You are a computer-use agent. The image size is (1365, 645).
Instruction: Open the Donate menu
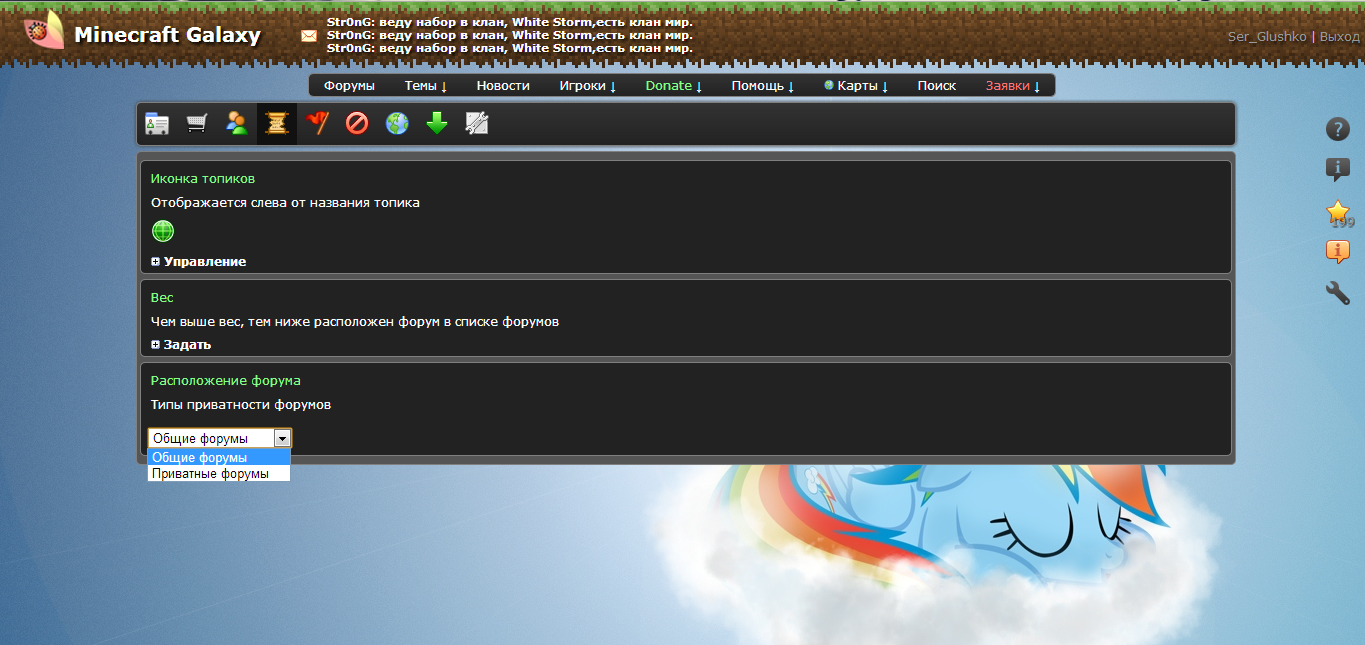pyautogui.click(x=673, y=86)
